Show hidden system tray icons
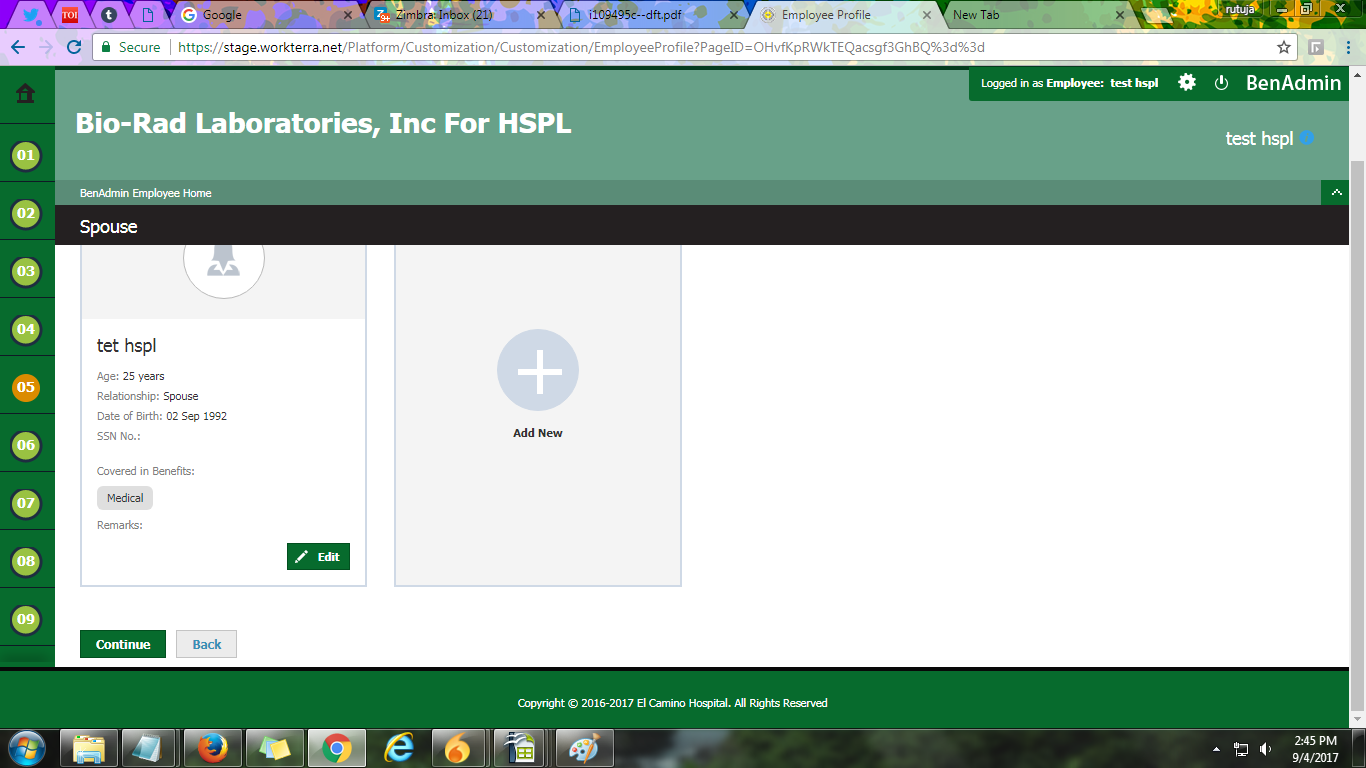 (x=1217, y=748)
